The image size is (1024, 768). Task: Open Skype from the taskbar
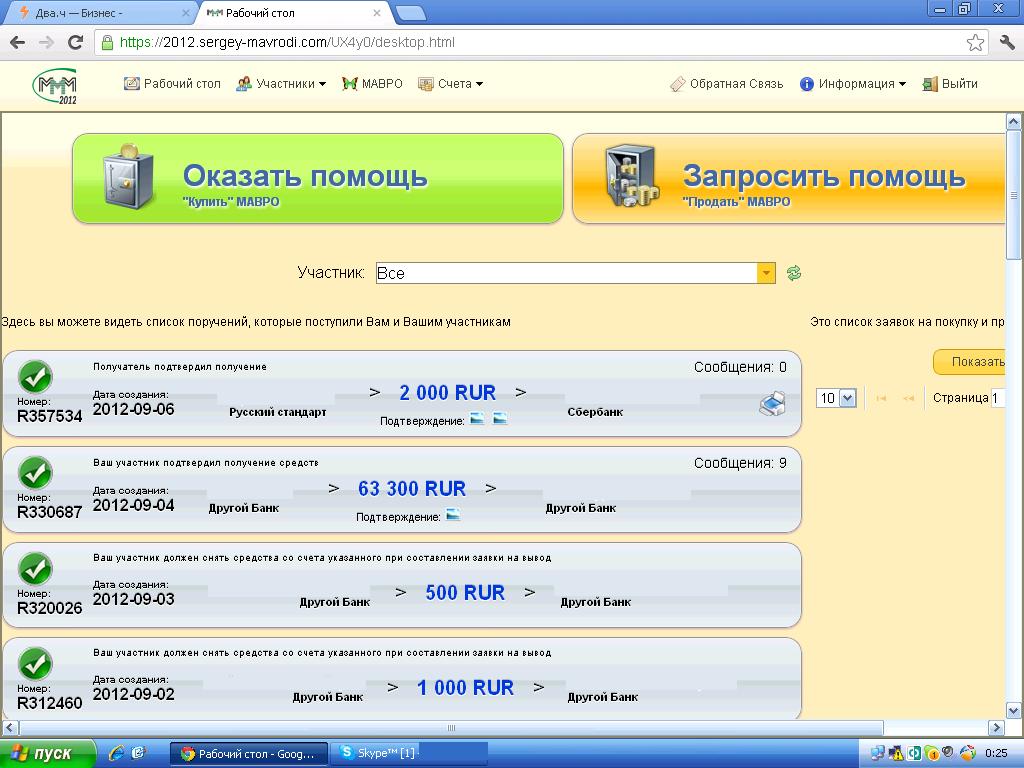pyautogui.click(x=408, y=753)
